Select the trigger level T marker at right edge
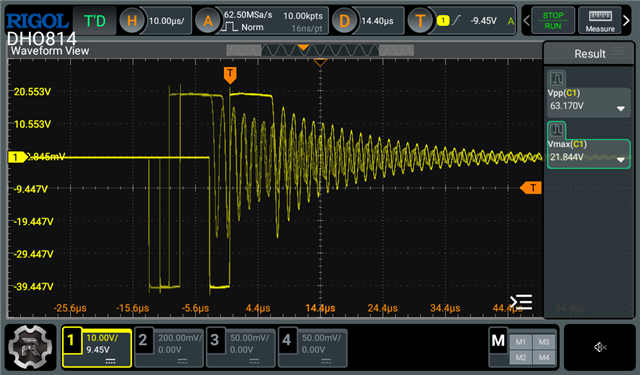Viewport: 640px width, 375px height. pos(531,188)
